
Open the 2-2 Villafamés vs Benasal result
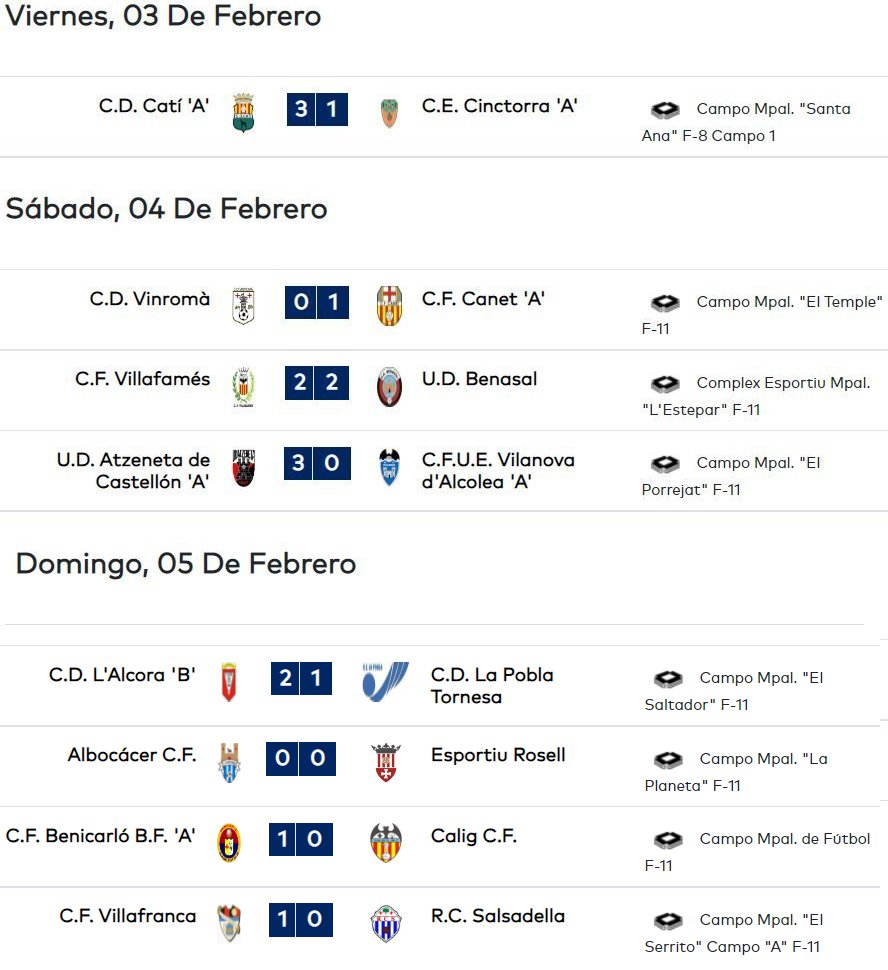click(x=317, y=382)
